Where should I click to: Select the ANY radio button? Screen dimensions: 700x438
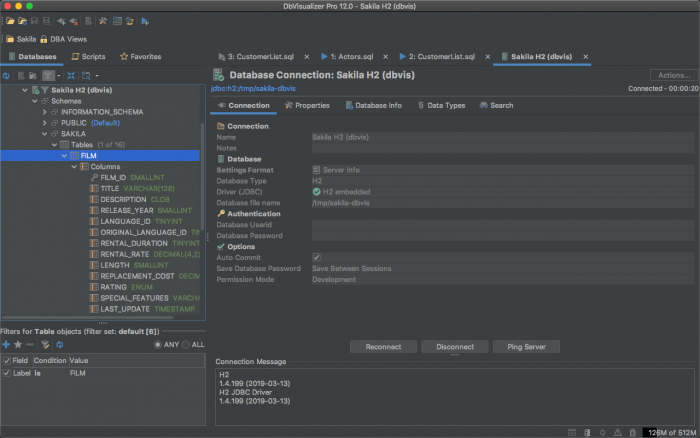click(157, 345)
